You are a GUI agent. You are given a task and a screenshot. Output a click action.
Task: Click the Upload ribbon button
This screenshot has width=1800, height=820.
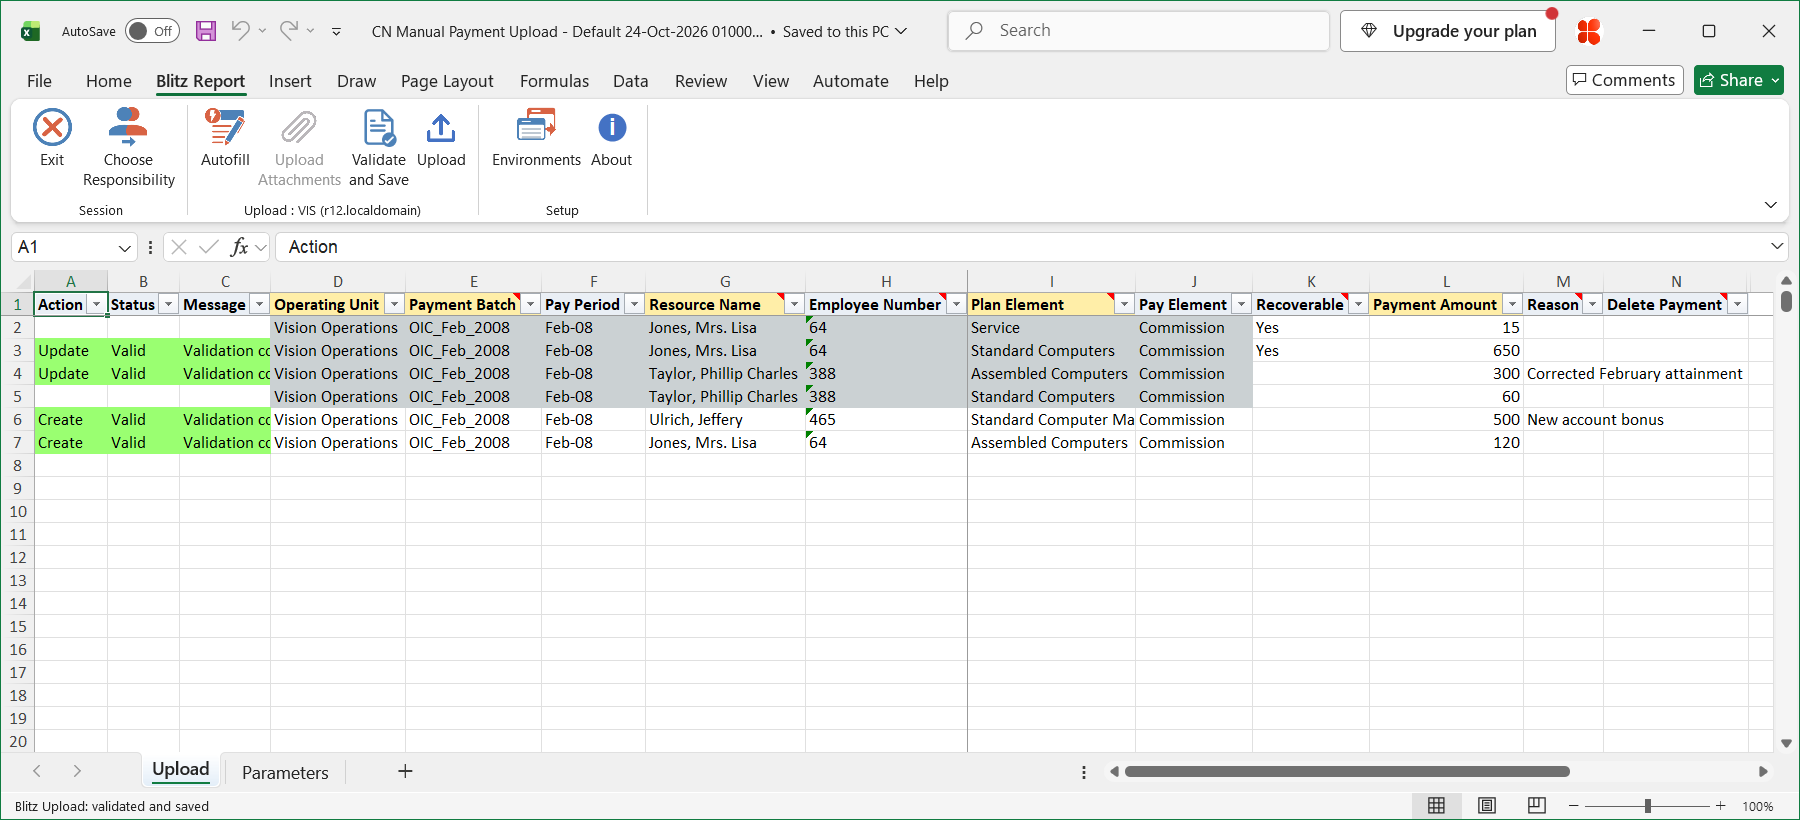[441, 138]
